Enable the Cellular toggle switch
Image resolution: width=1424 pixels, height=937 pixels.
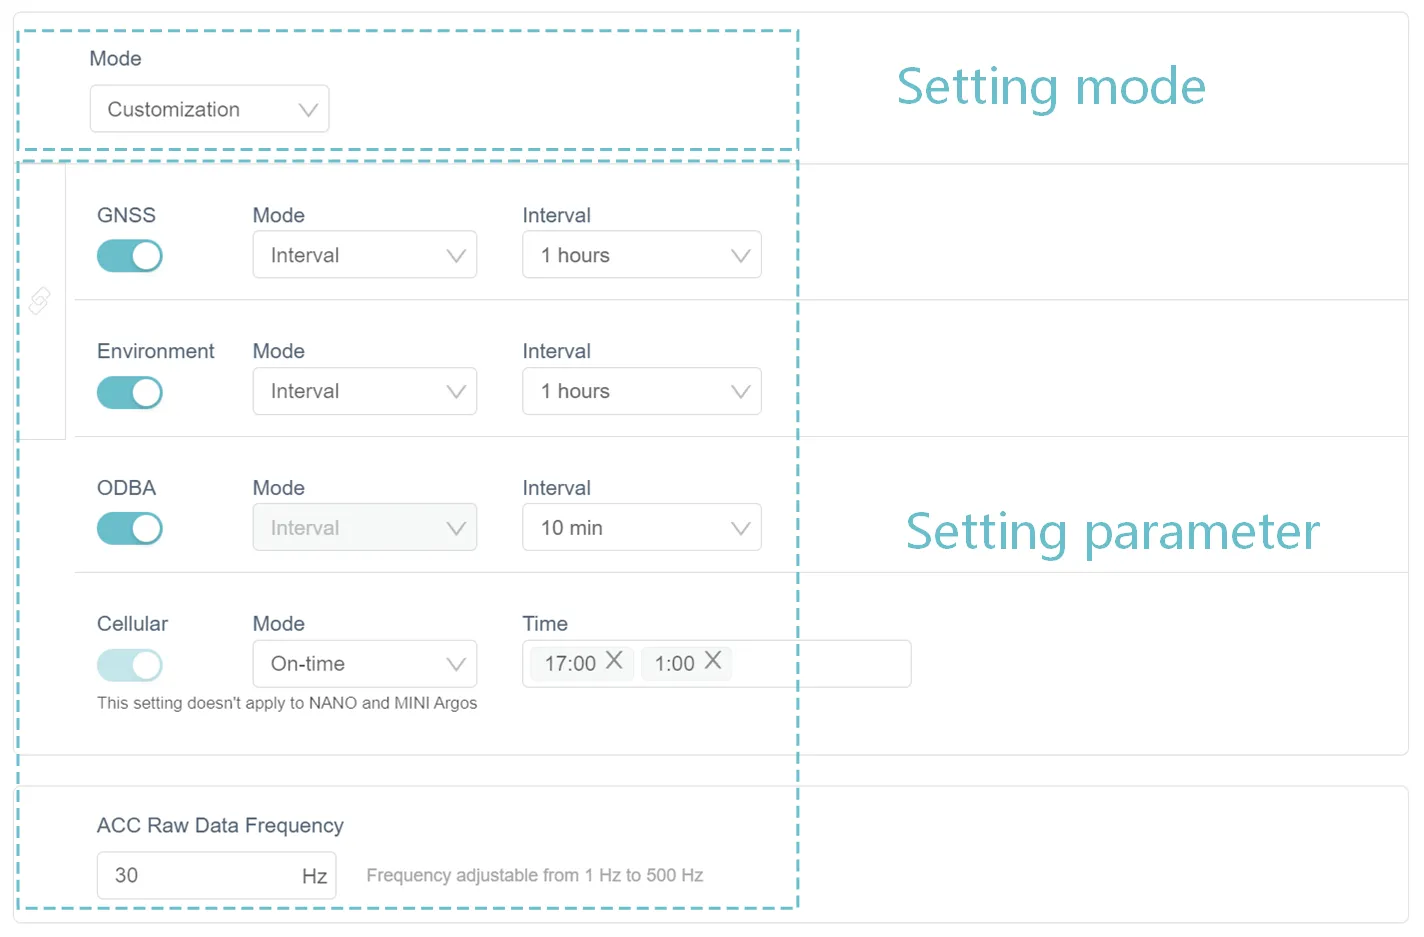pyautogui.click(x=129, y=664)
